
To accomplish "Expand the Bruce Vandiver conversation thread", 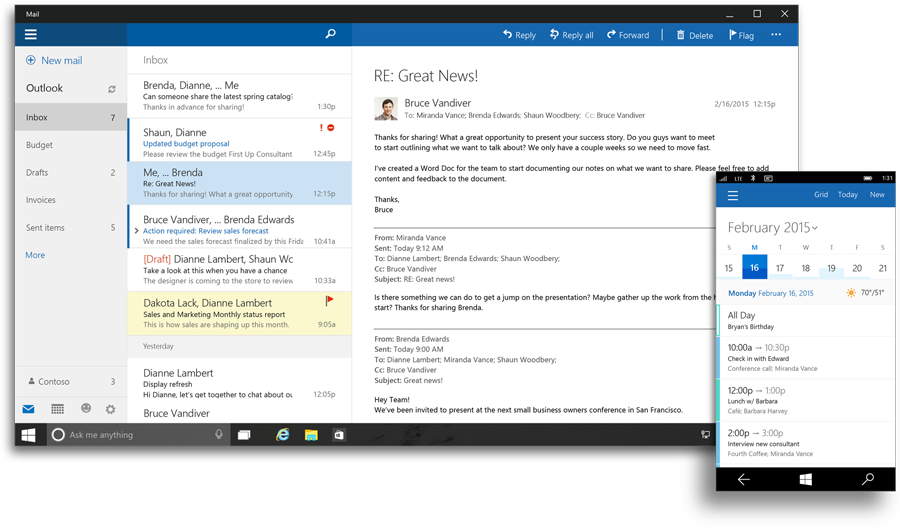I will 136,231.
